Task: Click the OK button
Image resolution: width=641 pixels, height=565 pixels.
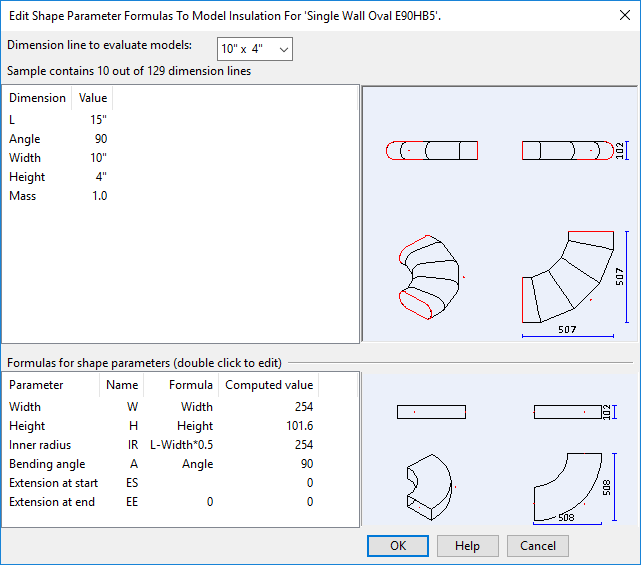Action: click(x=397, y=546)
